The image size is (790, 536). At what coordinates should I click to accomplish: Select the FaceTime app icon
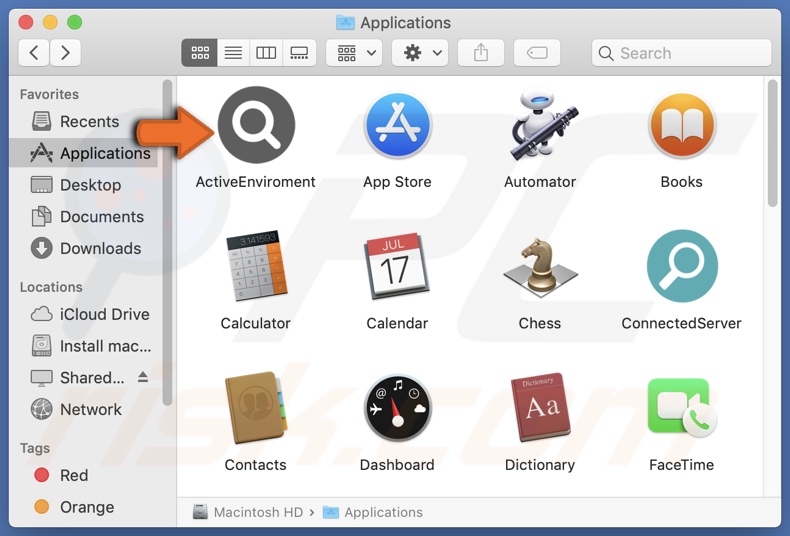coord(682,408)
